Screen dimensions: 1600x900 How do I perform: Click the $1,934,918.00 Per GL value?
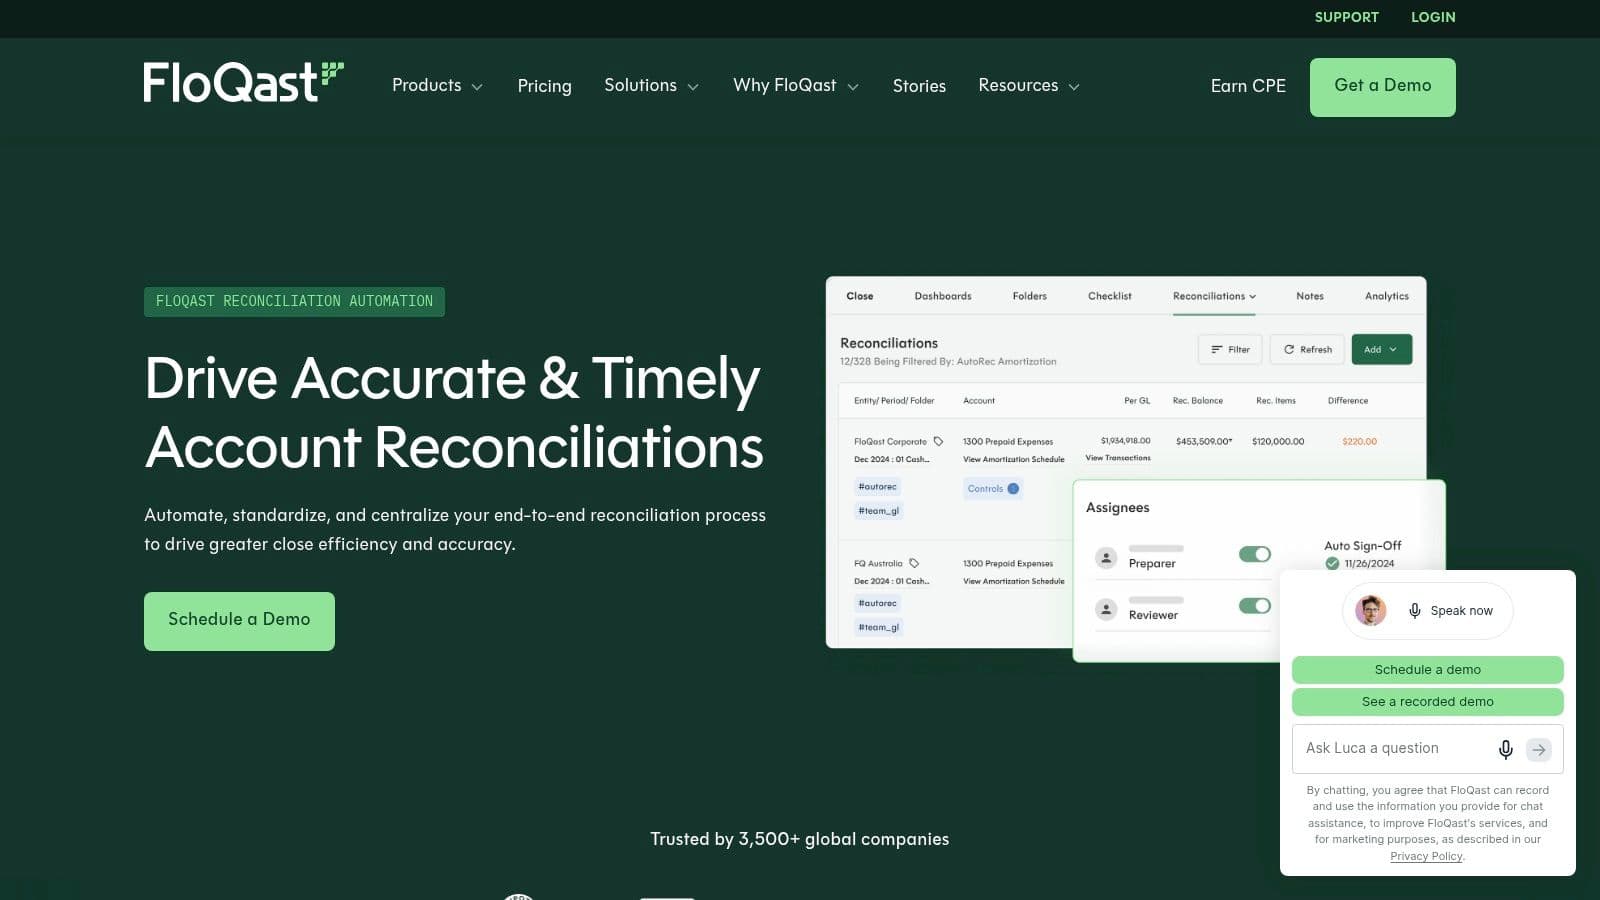(x=1126, y=441)
